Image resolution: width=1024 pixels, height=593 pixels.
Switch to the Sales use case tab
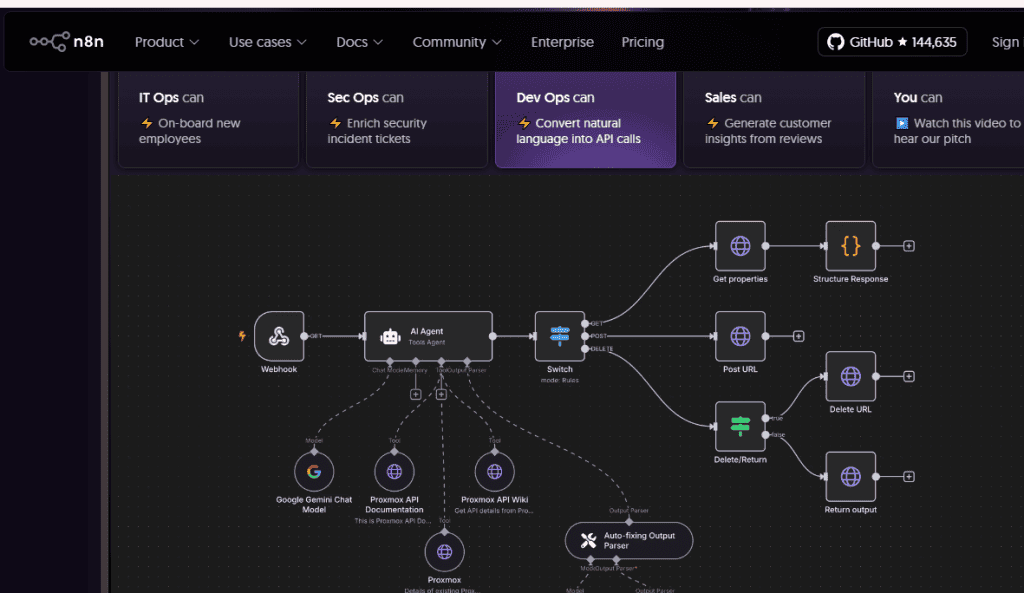[x=774, y=118]
